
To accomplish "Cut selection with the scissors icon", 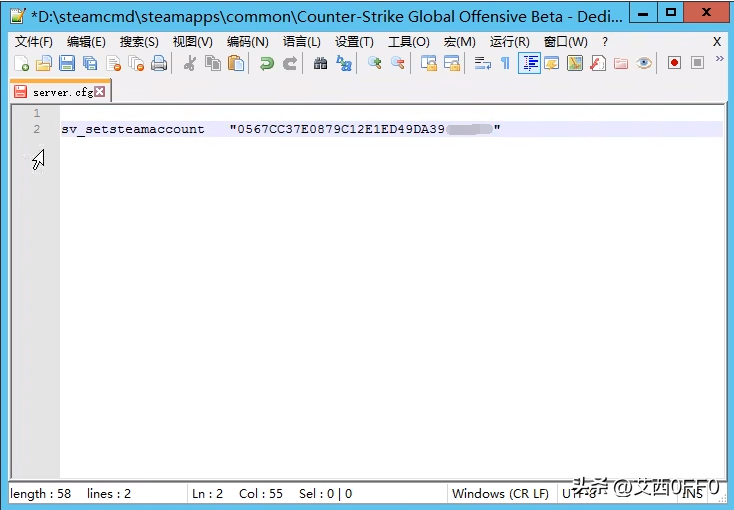I will 190,63.
